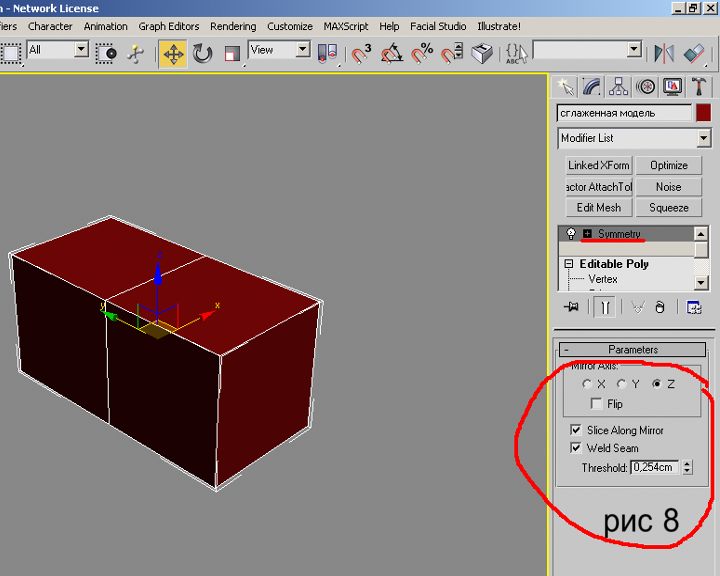Activate the Rotate tool
This screenshot has width=720, height=576.
(x=203, y=53)
